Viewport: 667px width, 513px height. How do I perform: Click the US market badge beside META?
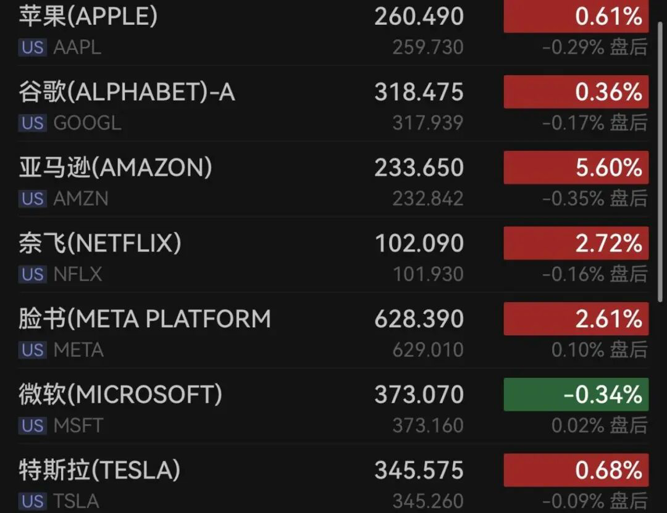[32, 350]
